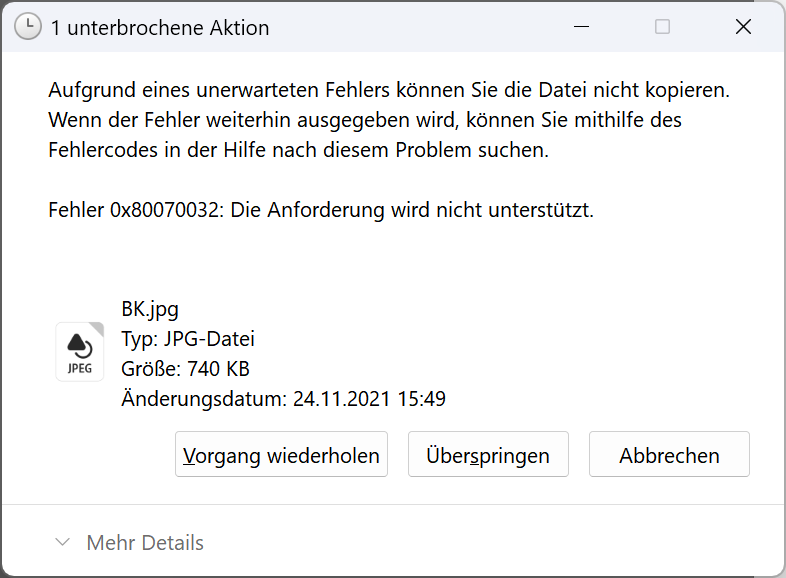This screenshot has width=786, height=578.
Task: Click the 'Mehr Details' label
Action: [x=145, y=543]
